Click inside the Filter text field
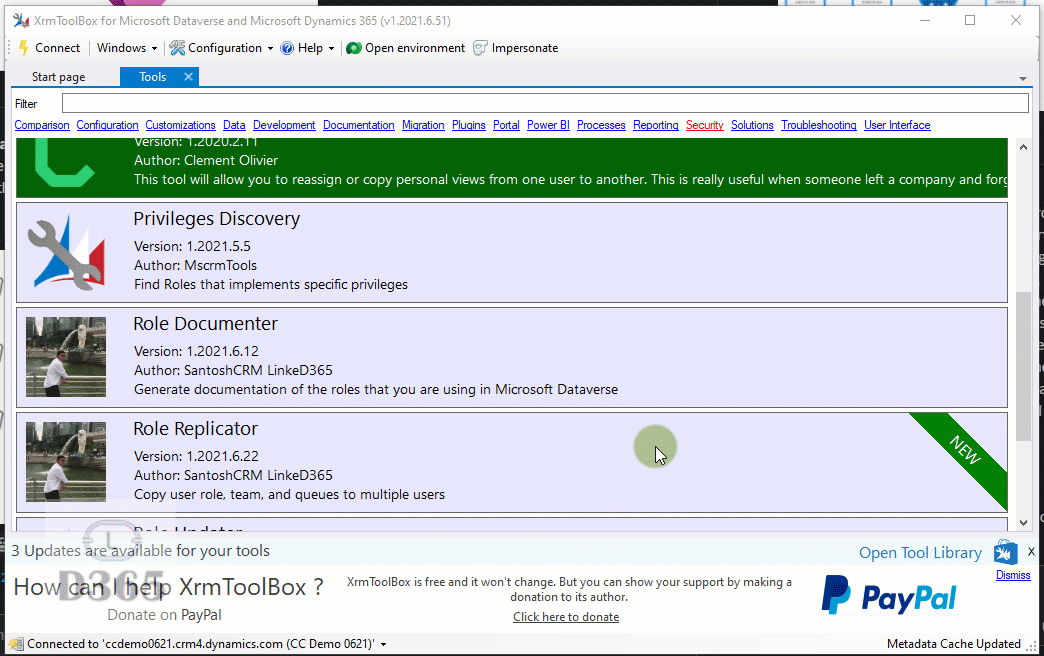 tap(545, 103)
